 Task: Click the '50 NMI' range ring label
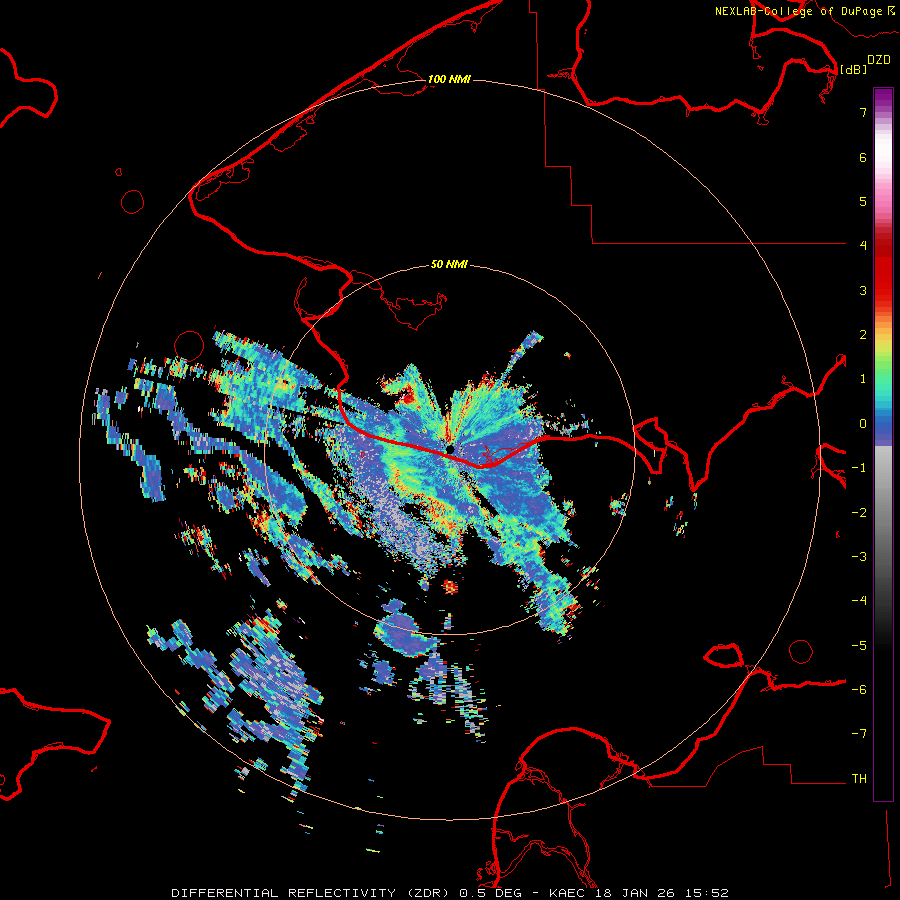point(449,264)
